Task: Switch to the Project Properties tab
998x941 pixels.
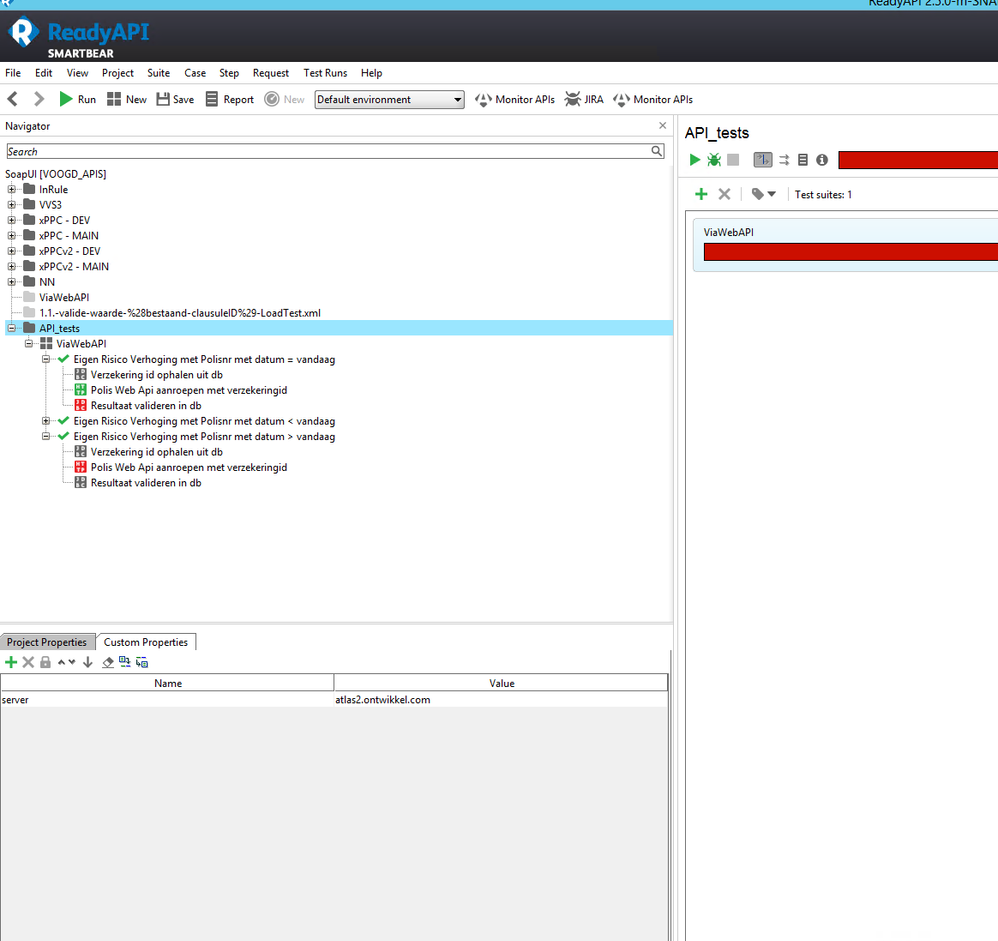Action: (x=47, y=642)
